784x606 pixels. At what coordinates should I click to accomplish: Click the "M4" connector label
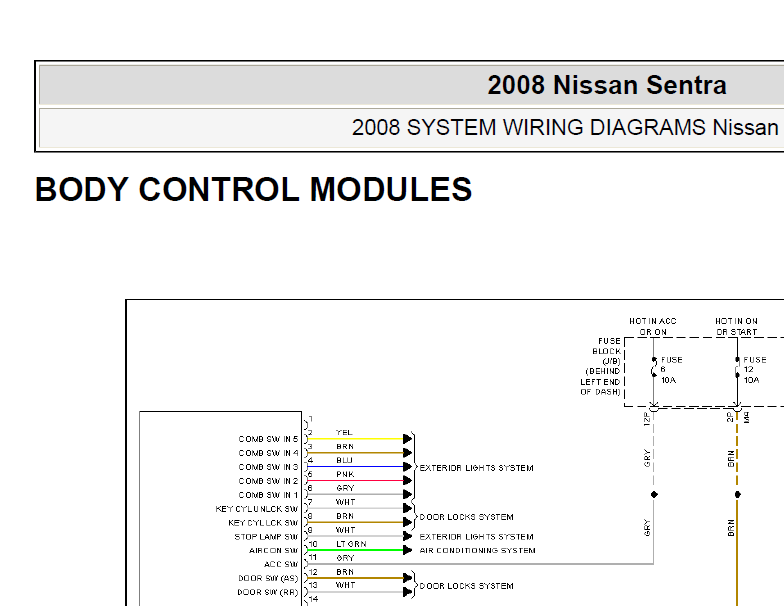[x=746, y=418]
